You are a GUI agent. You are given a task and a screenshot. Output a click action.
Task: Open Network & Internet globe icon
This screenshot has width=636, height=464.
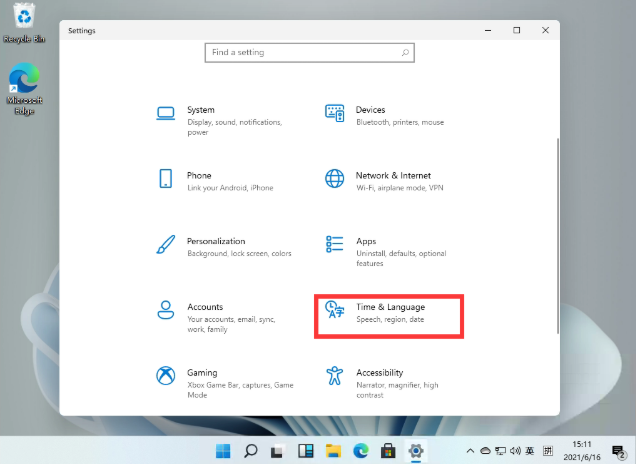[x=335, y=179]
